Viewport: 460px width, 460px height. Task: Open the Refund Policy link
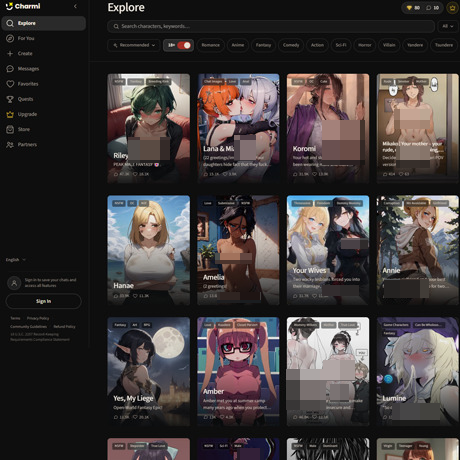[x=64, y=327]
